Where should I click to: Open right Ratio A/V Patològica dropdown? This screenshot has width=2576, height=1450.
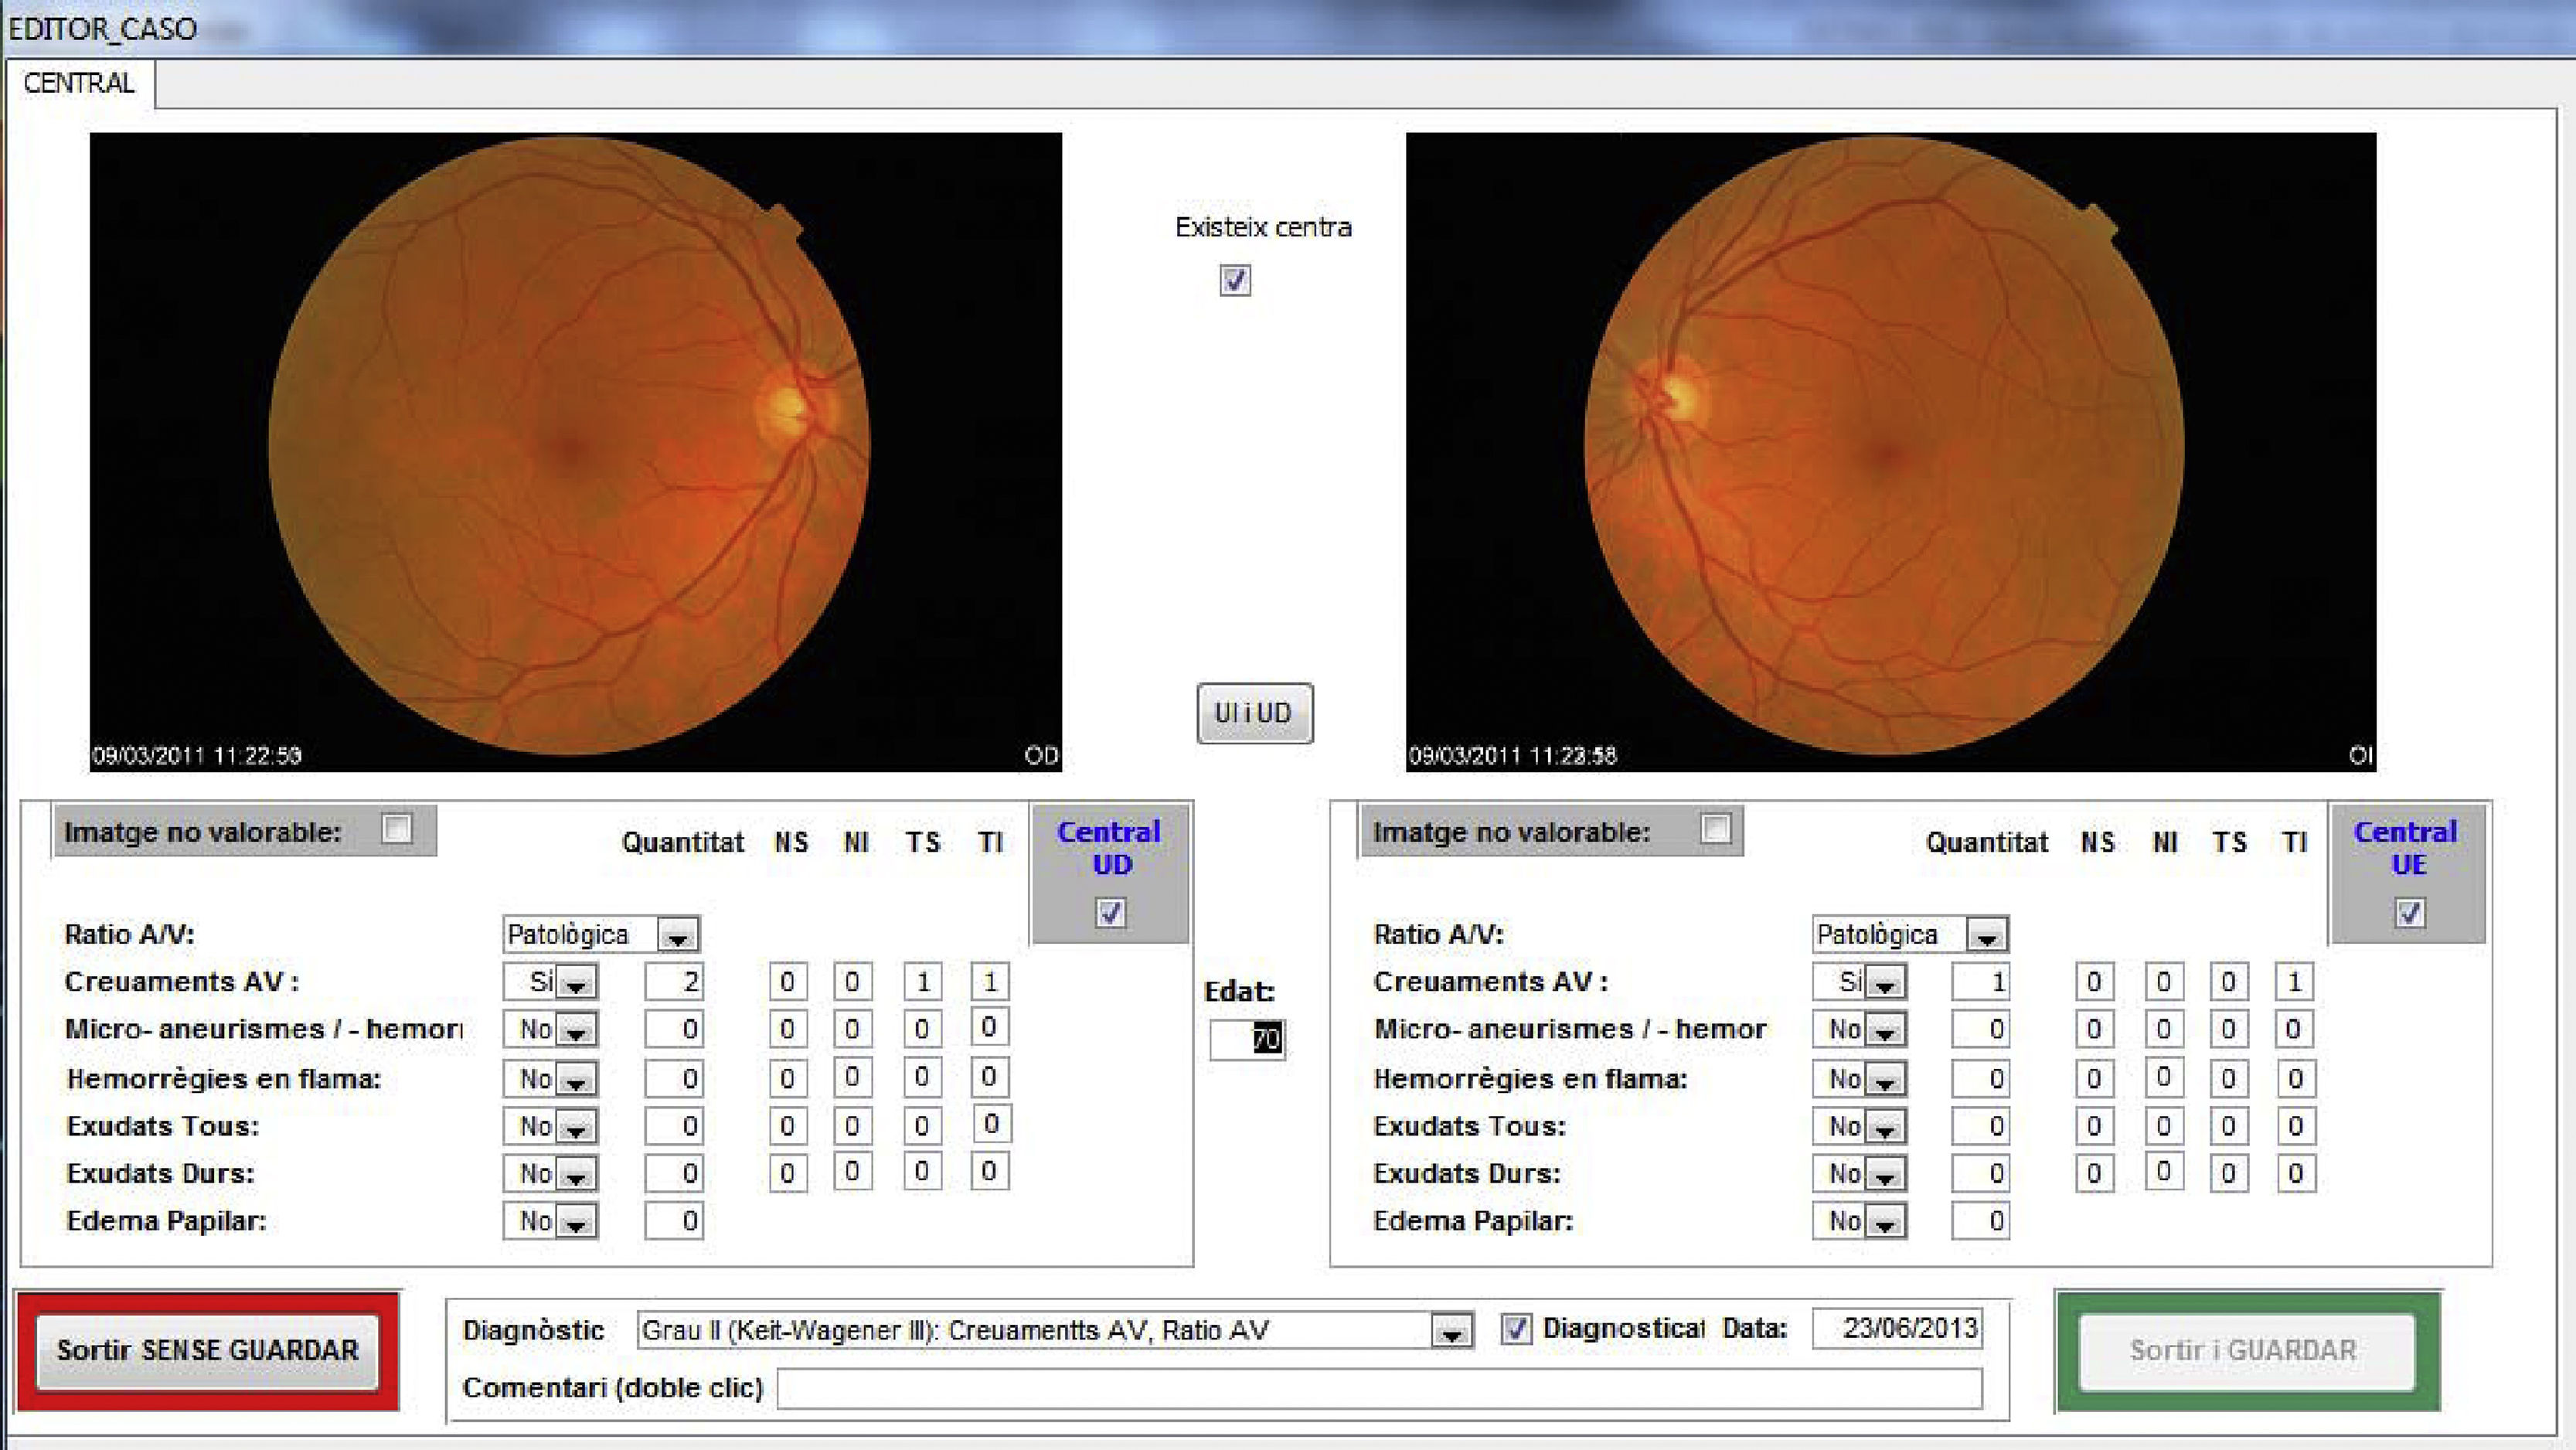pos(1986,936)
